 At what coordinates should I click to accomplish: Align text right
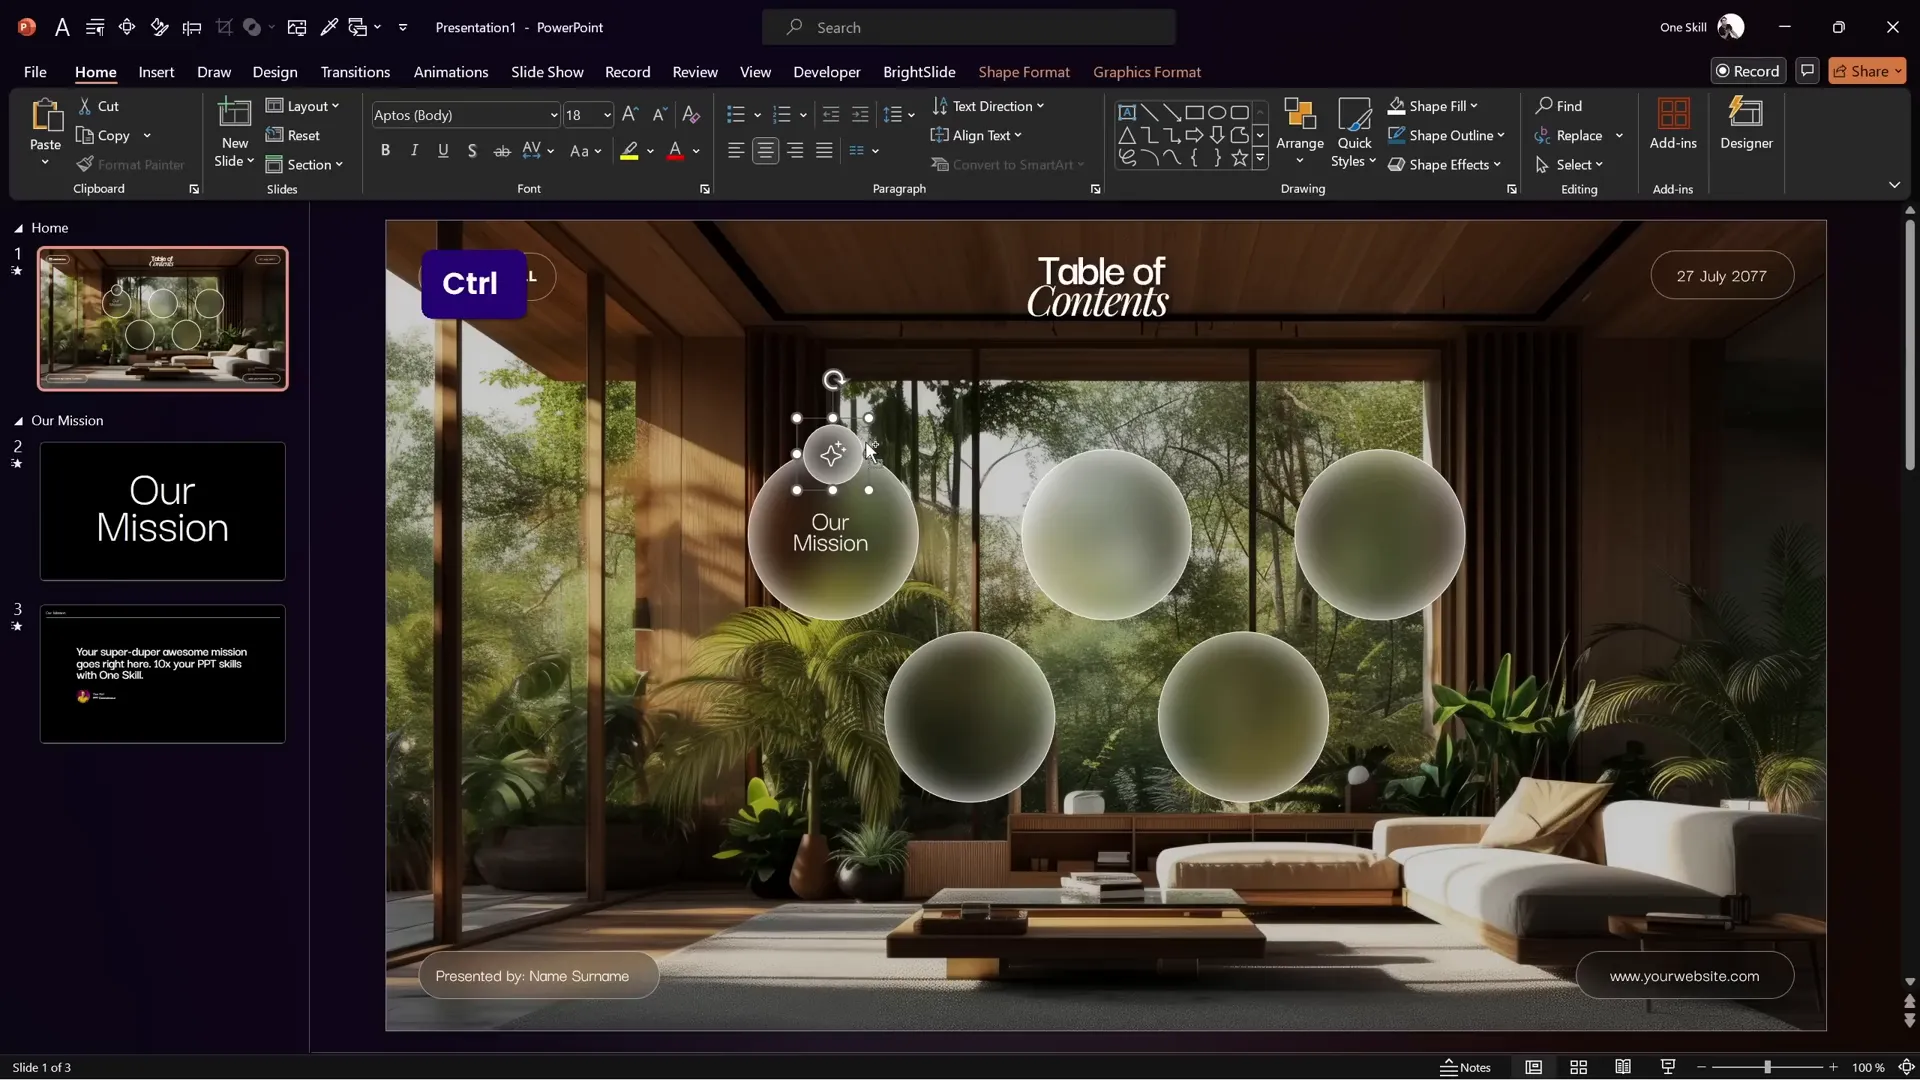795,150
